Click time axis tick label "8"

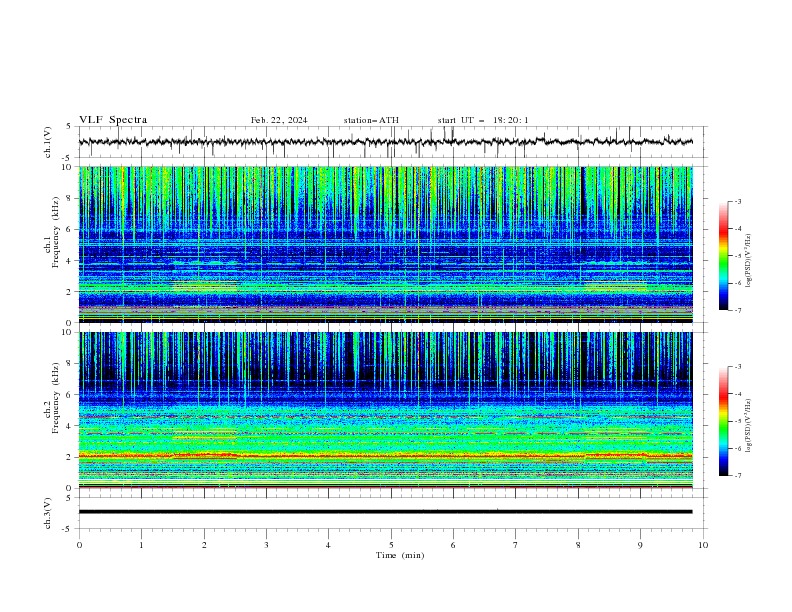[578, 545]
